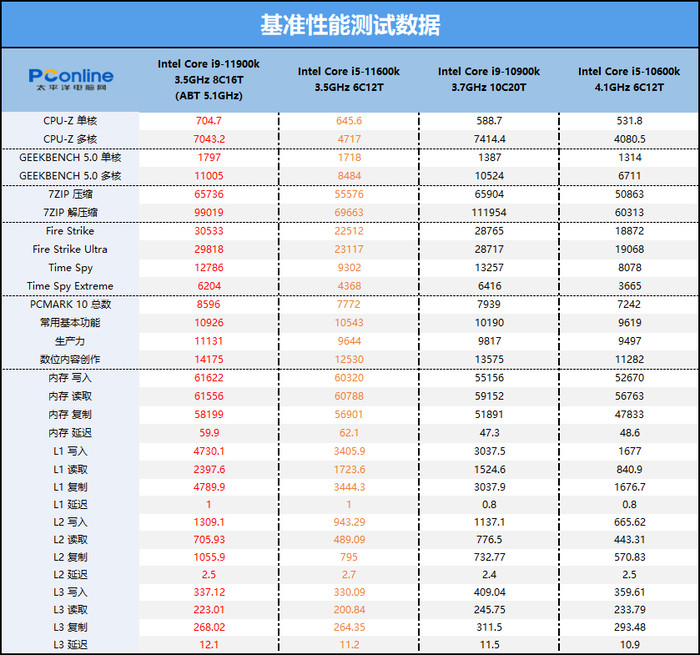Click the red 704.7 CPU-Z score cell

click(208, 120)
